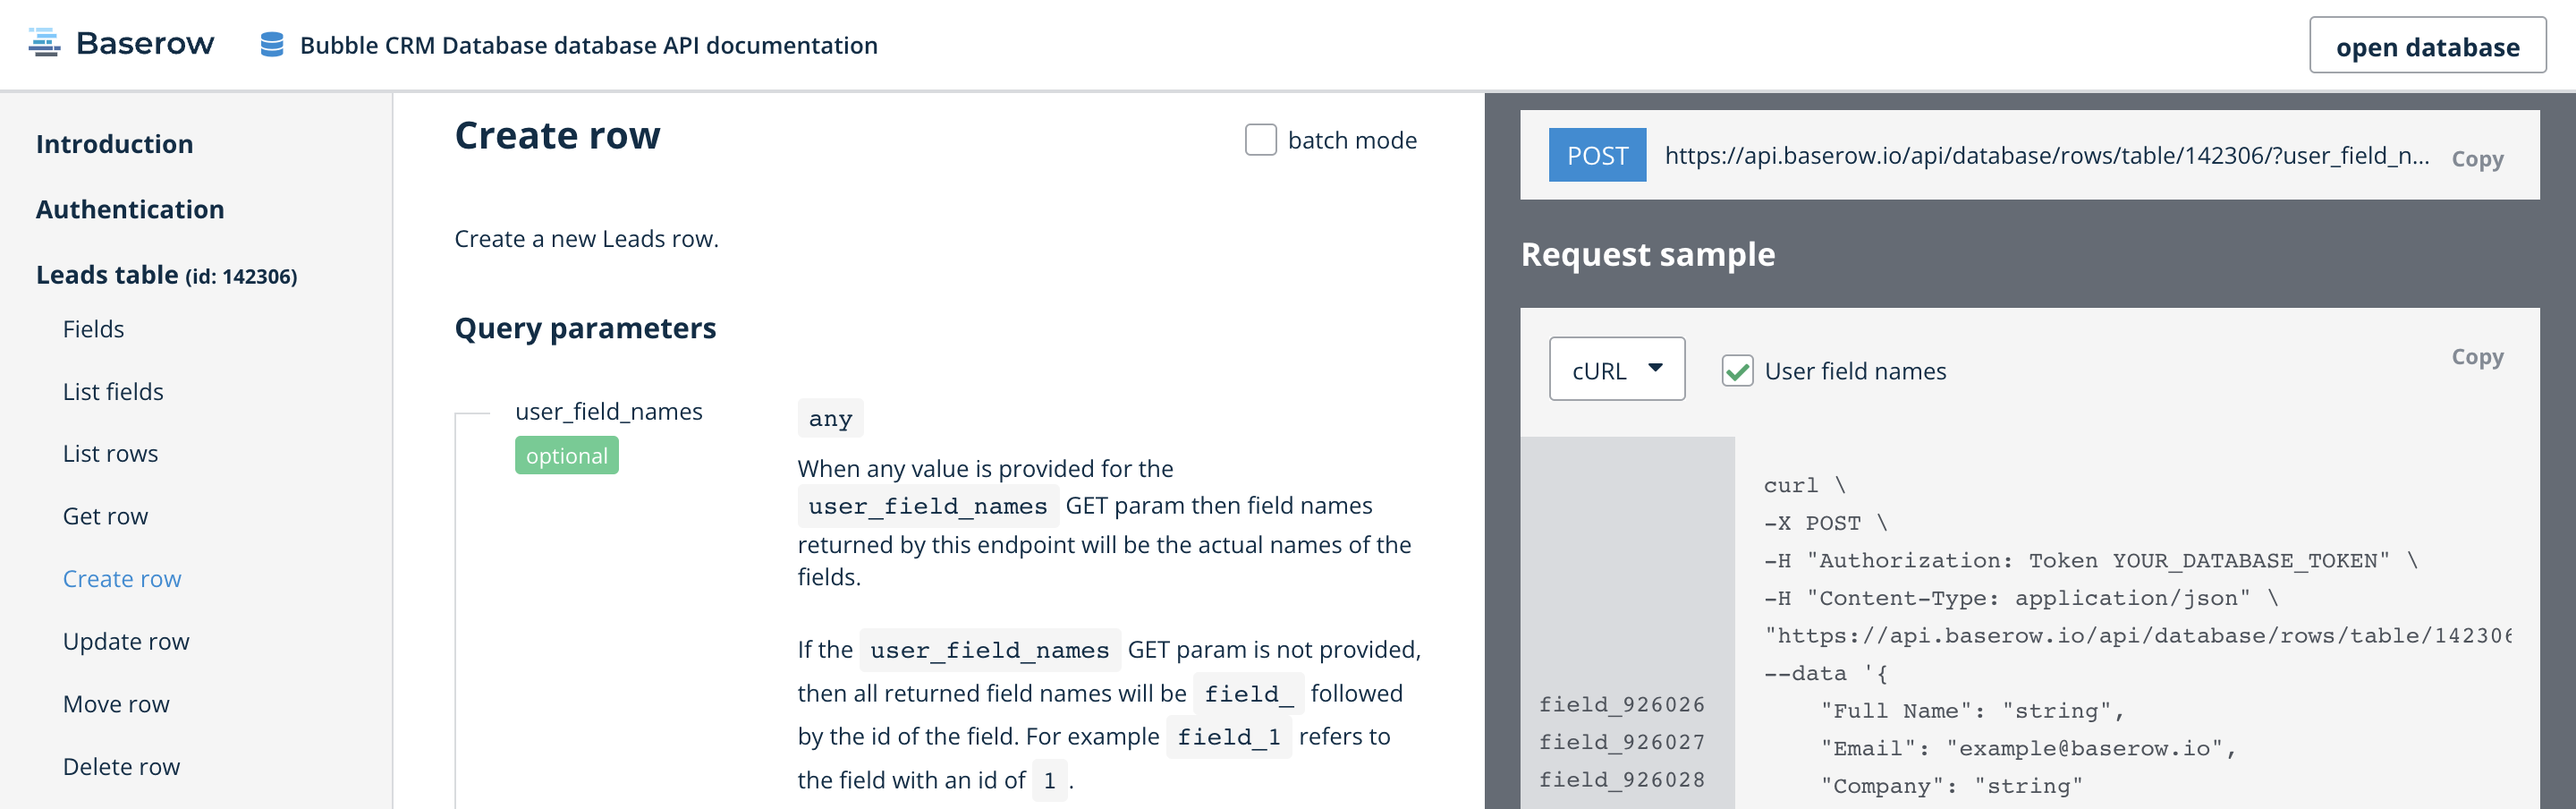Open the Introduction section

click(x=114, y=143)
